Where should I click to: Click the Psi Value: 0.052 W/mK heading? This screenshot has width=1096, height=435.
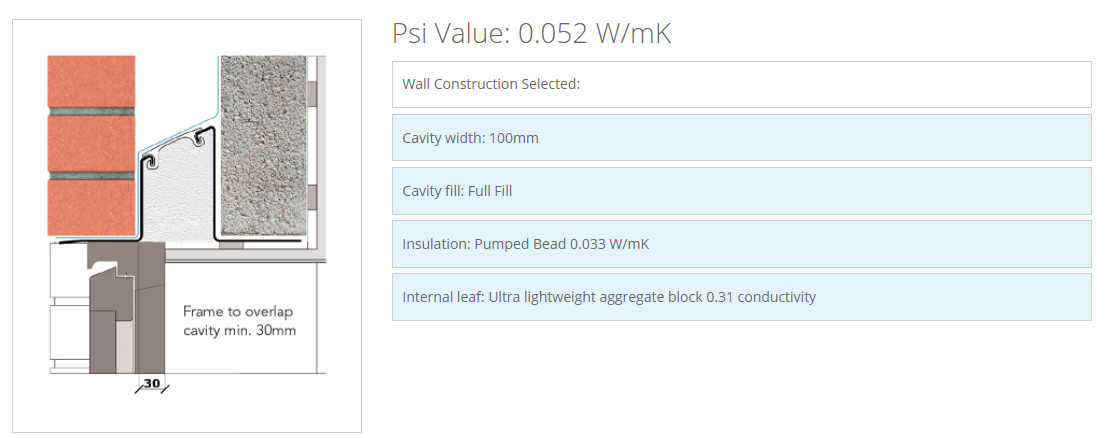click(531, 34)
